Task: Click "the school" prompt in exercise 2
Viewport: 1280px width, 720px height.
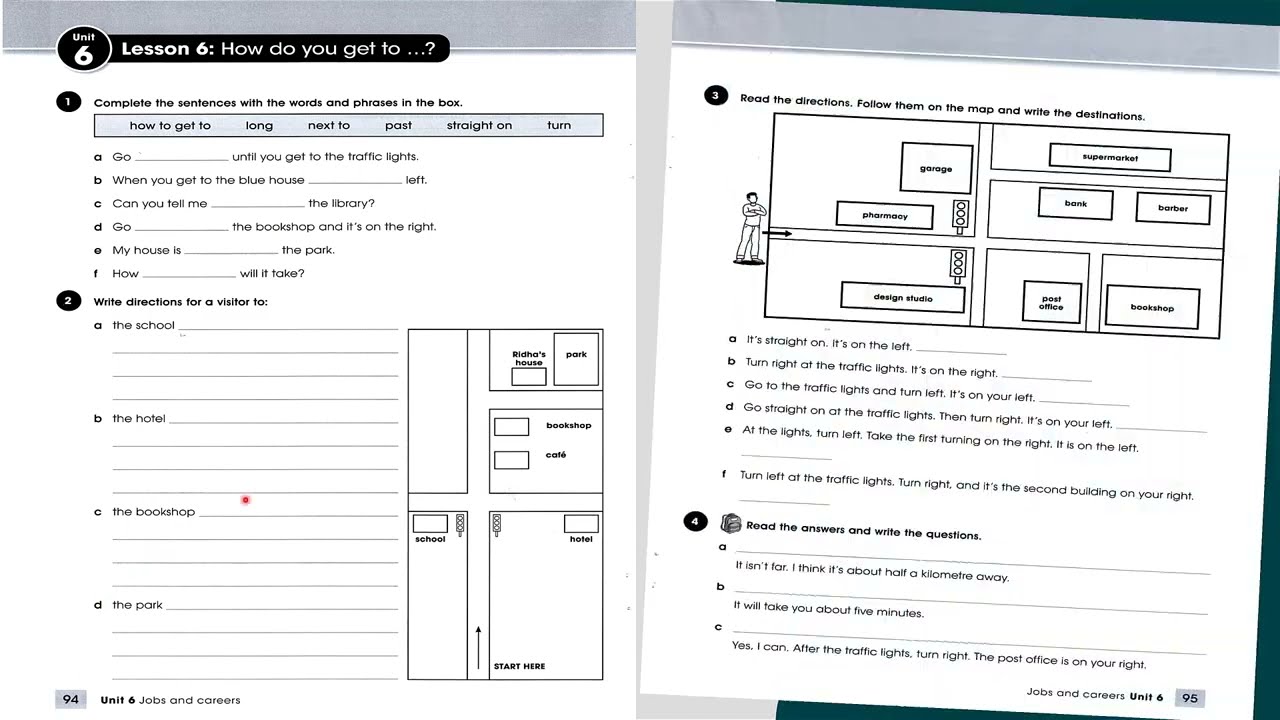Action: click(143, 326)
